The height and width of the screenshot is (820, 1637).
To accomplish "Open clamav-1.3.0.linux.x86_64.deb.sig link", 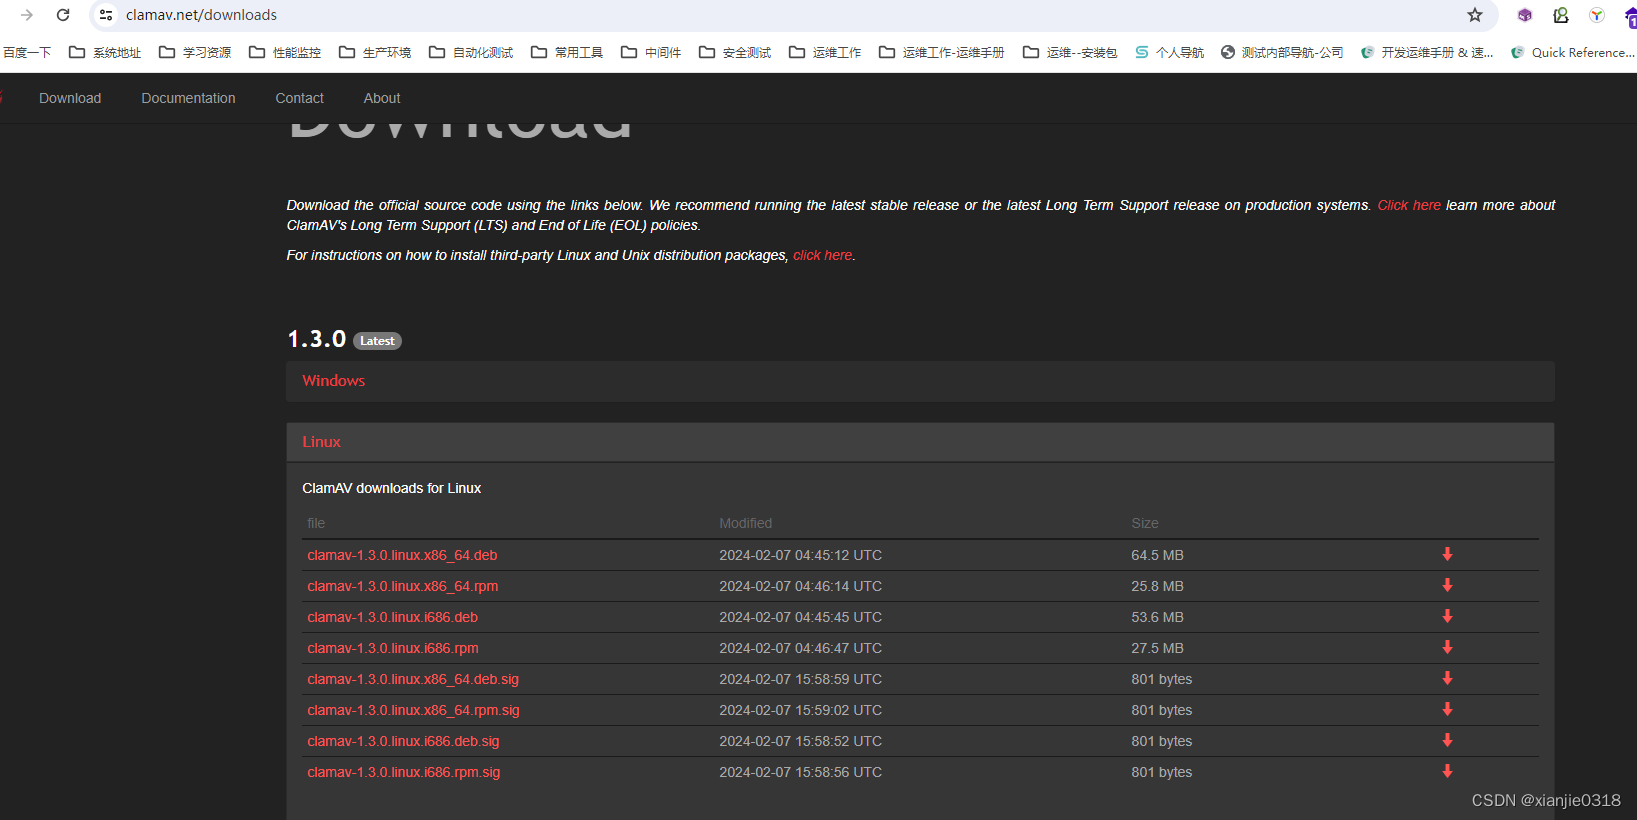I will pos(413,679).
